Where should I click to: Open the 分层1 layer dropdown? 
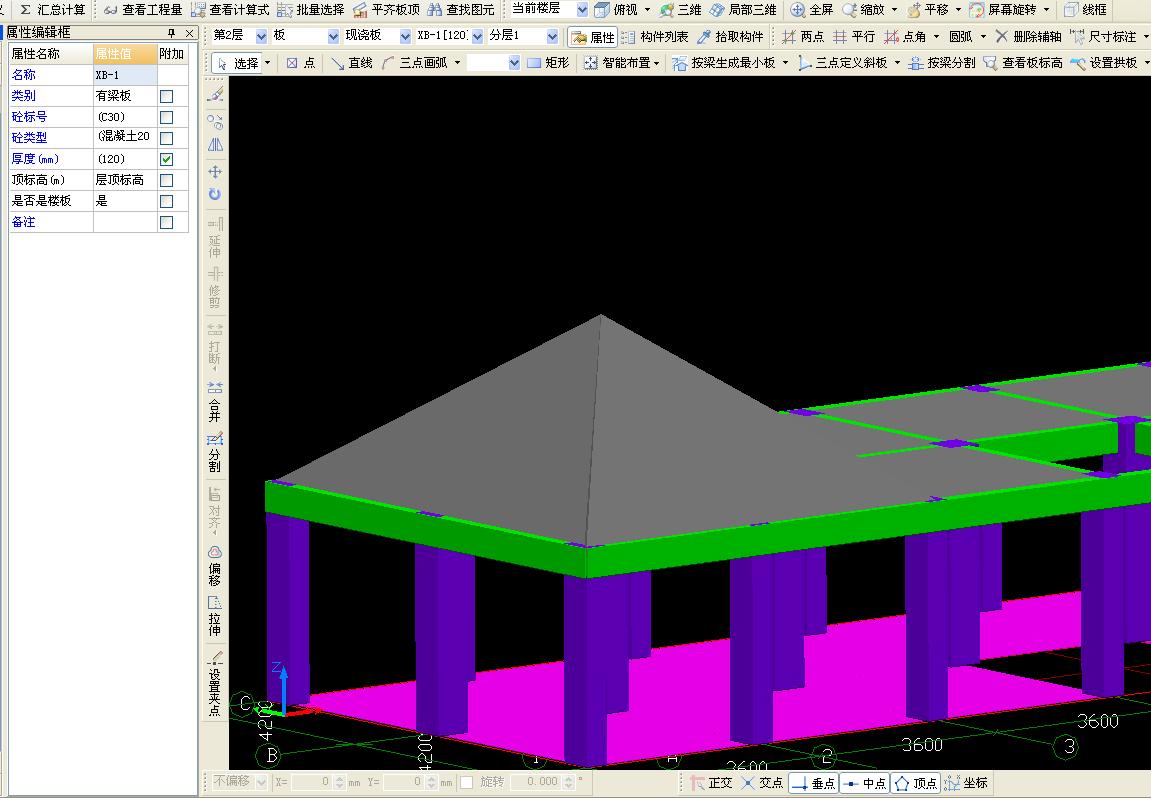coord(552,36)
